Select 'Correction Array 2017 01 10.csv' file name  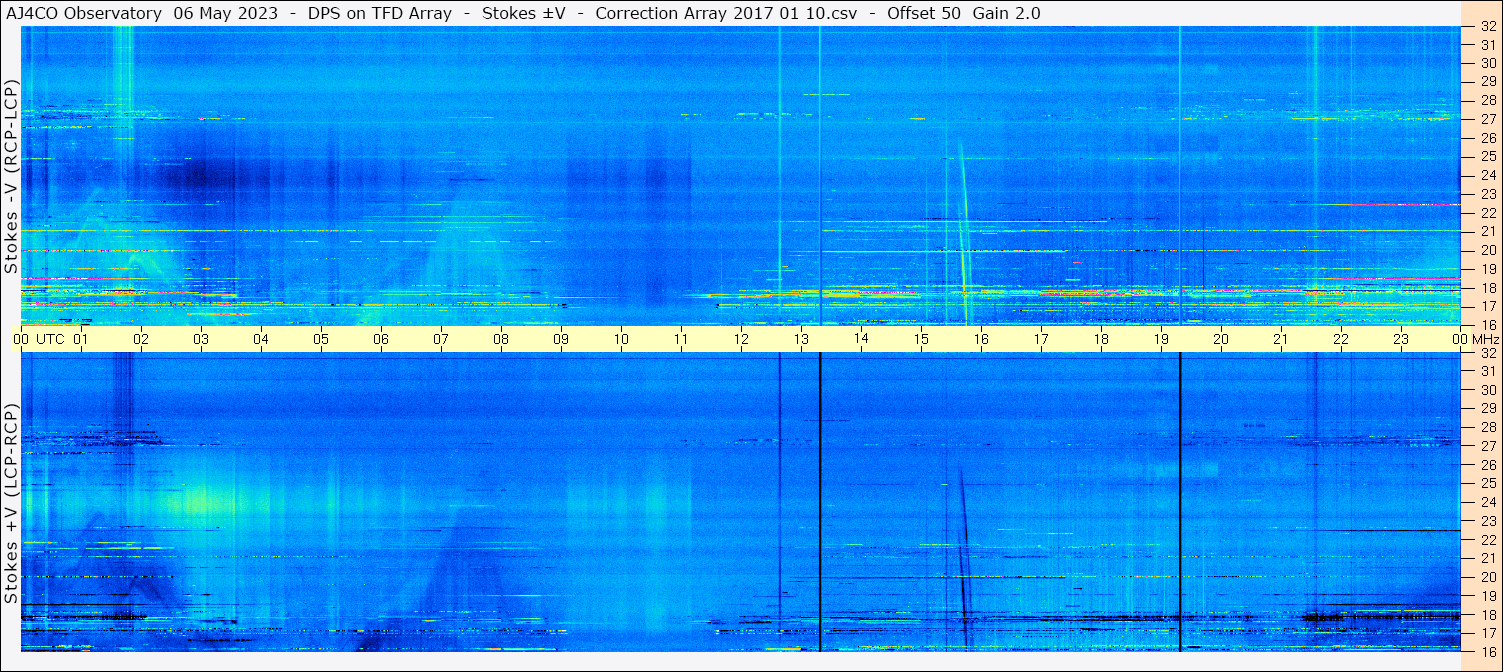click(x=726, y=13)
